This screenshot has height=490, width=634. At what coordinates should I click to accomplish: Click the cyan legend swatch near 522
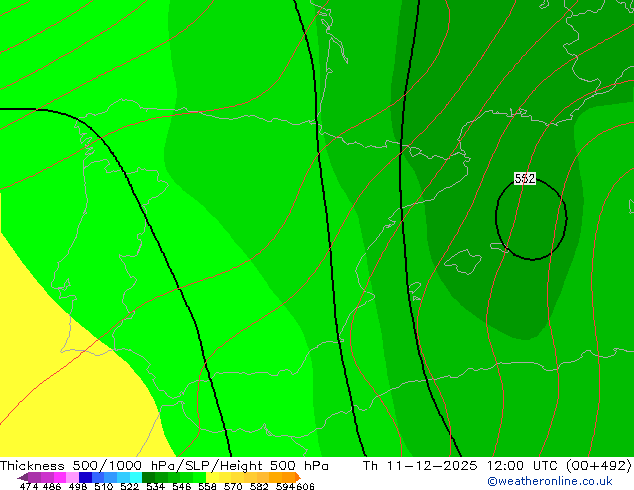pos(136,477)
